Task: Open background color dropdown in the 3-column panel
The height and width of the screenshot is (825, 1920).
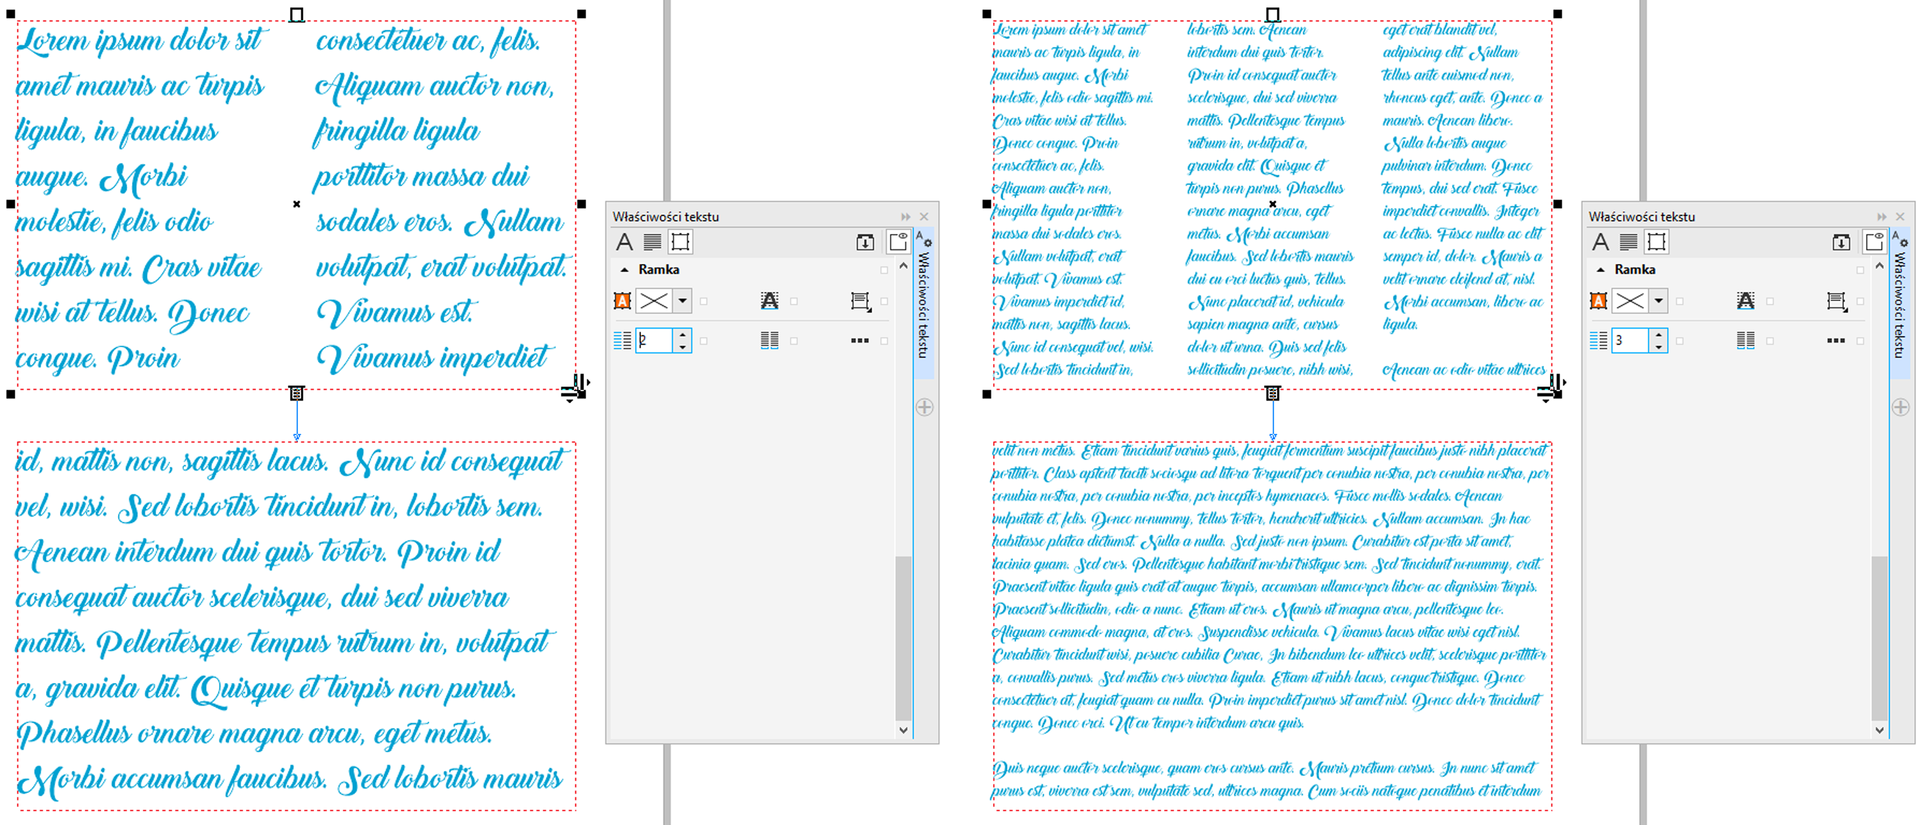Action: [x=1658, y=301]
